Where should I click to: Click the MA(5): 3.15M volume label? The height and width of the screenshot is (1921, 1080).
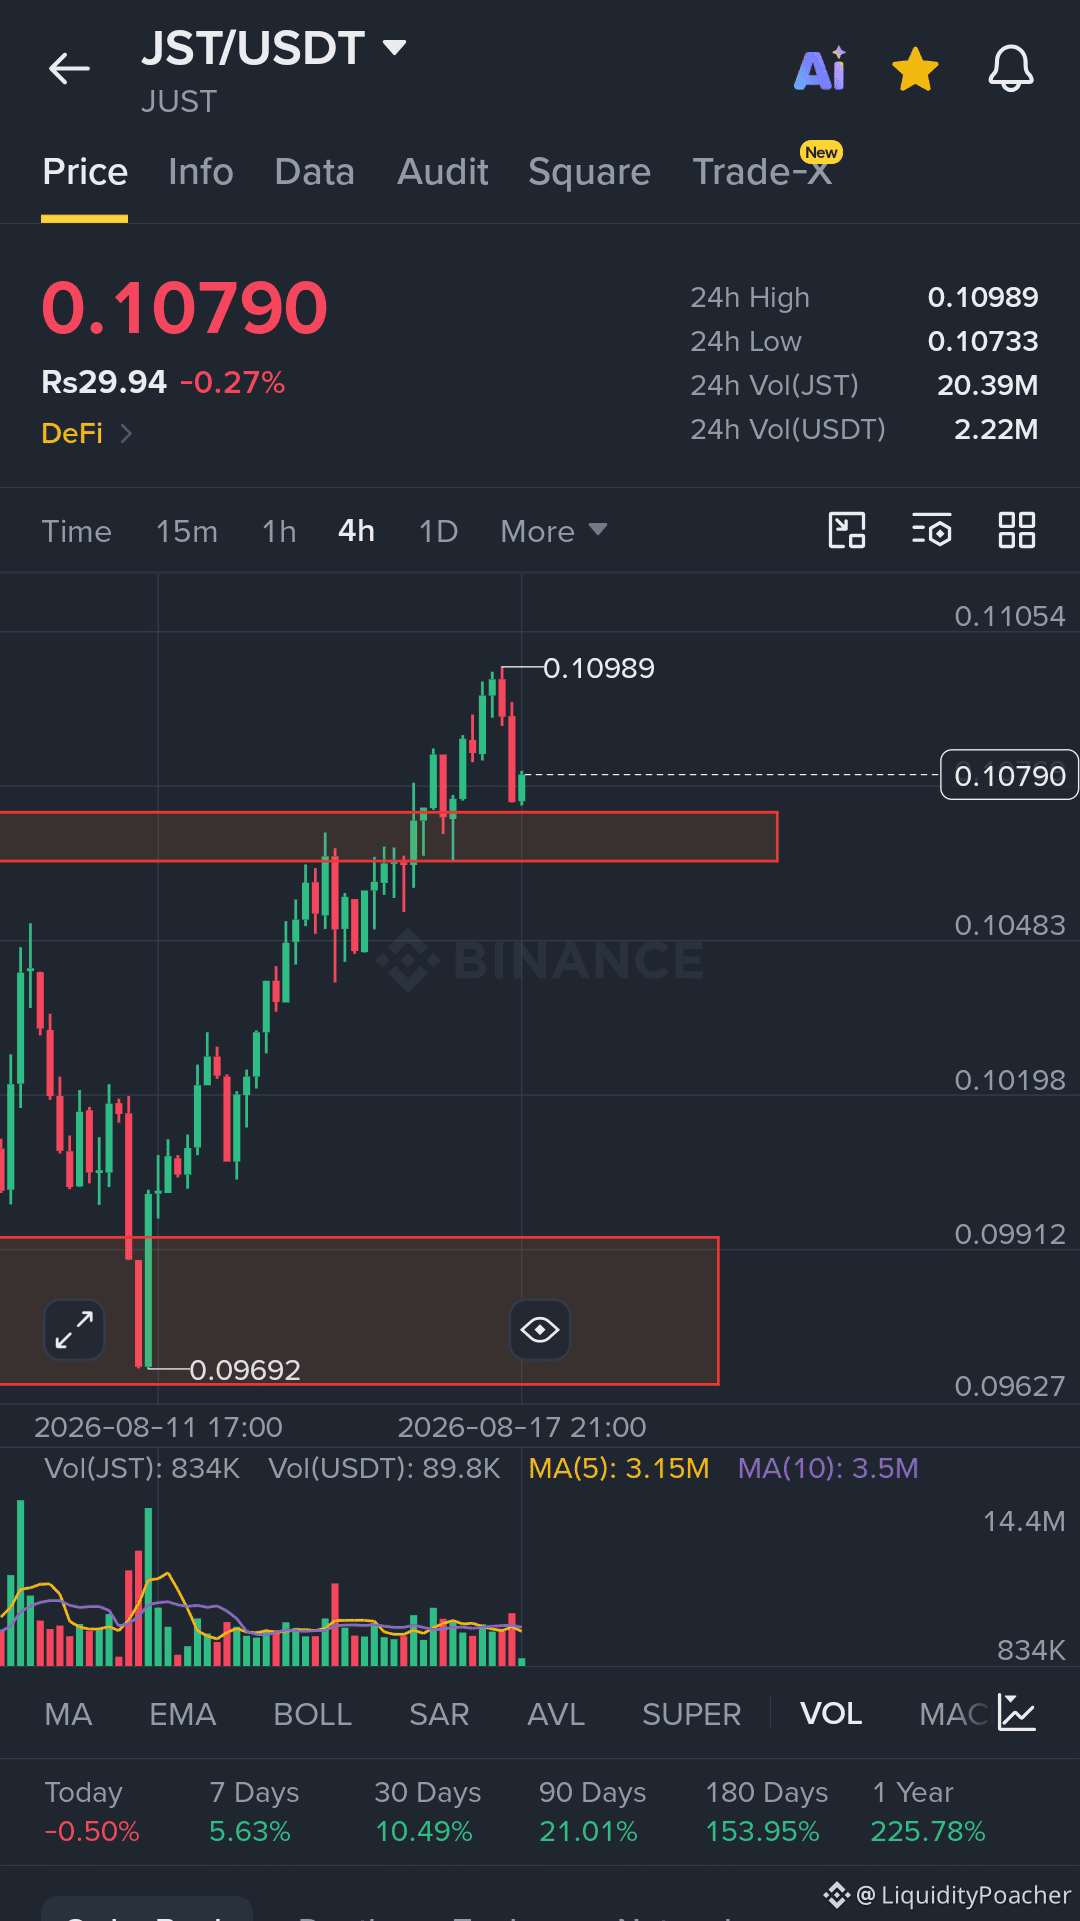tap(619, 1468)
